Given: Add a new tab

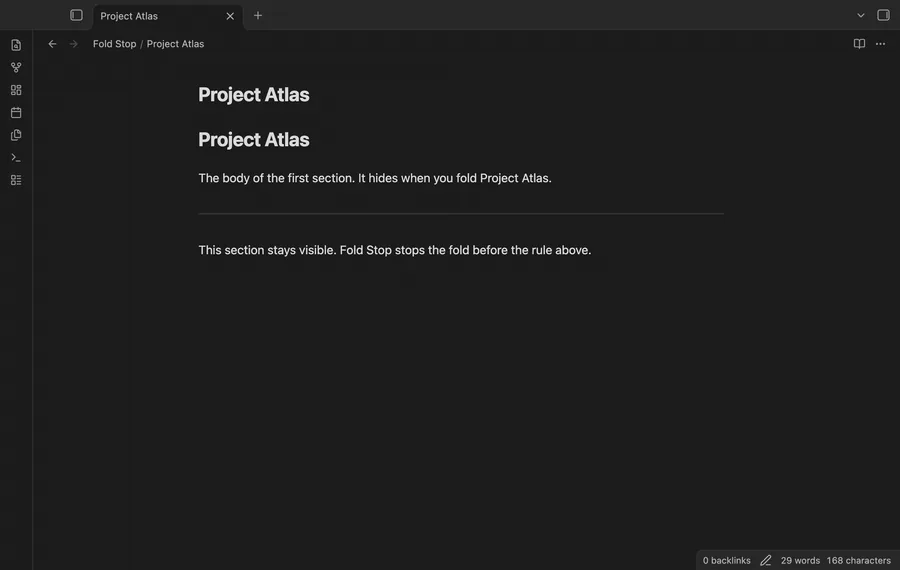Looking at the screenshot, I should [258, 15].
